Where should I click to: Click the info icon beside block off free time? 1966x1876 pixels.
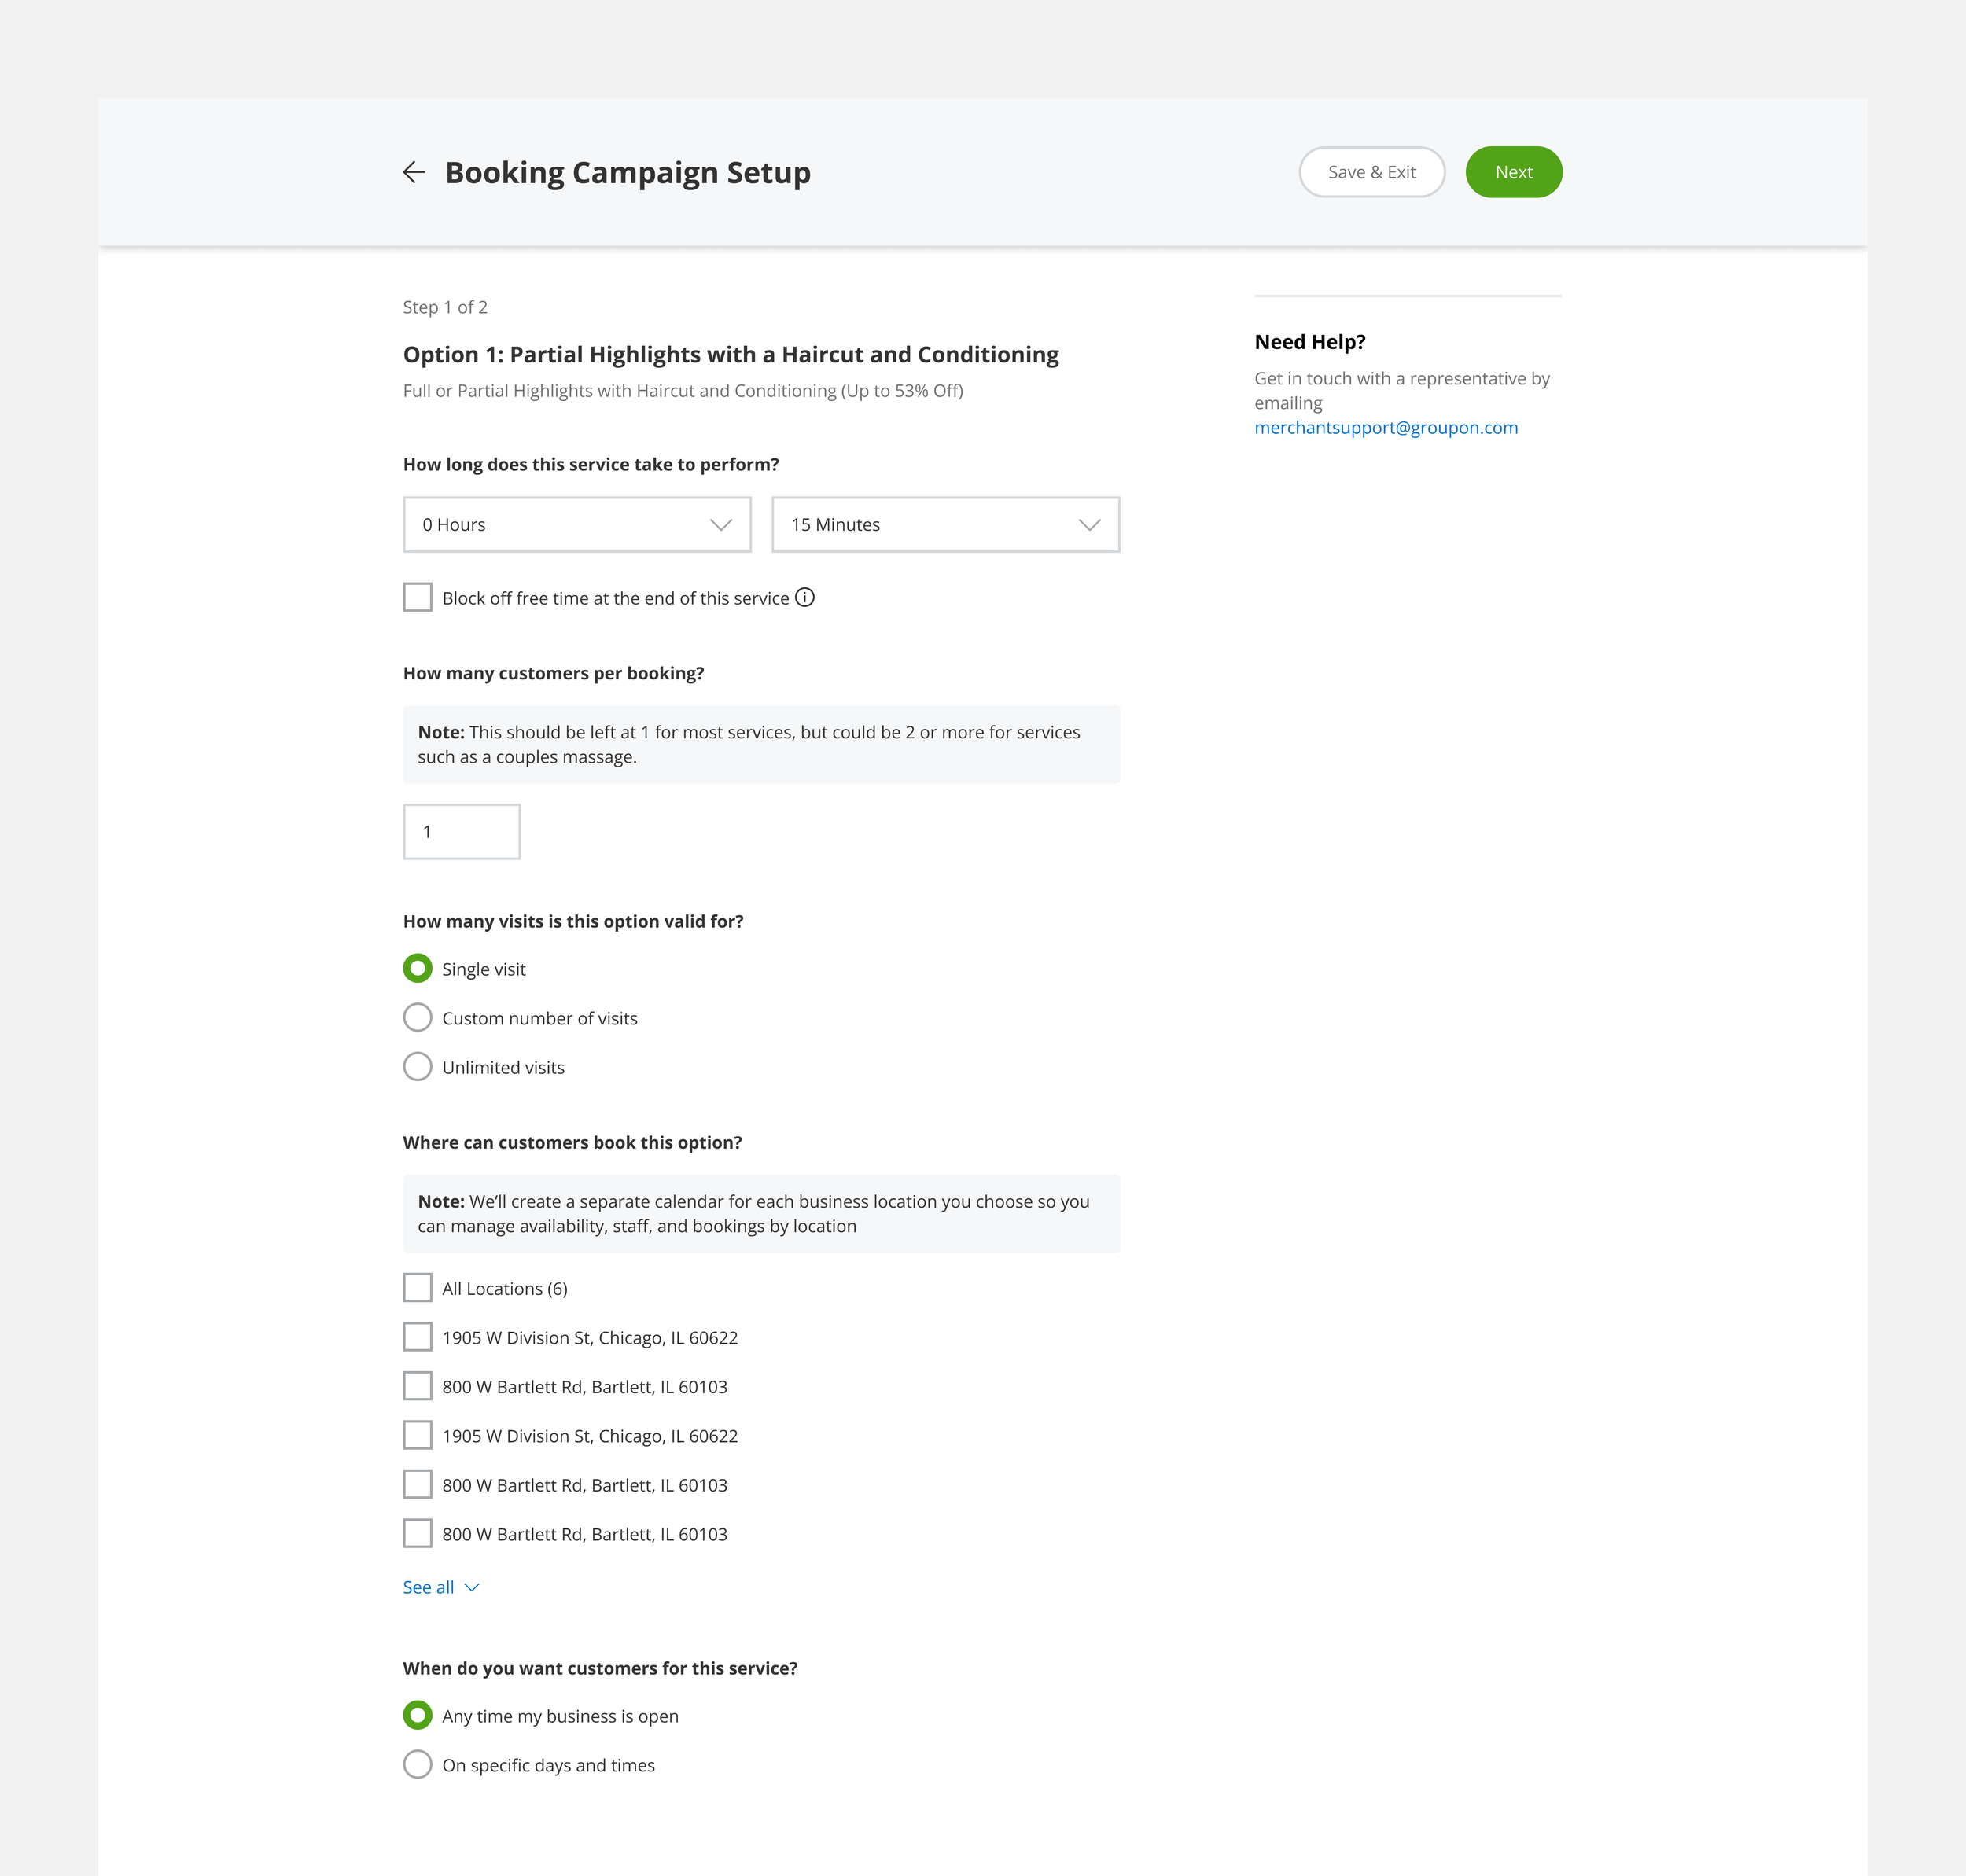tap(806, 597)
